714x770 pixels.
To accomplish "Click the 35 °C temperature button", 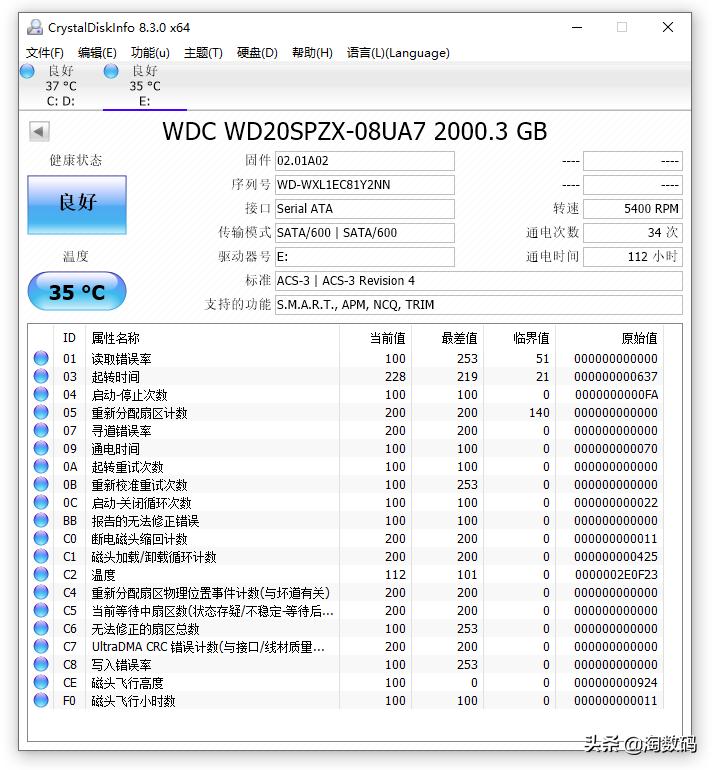I will click(x=77, y=292).
